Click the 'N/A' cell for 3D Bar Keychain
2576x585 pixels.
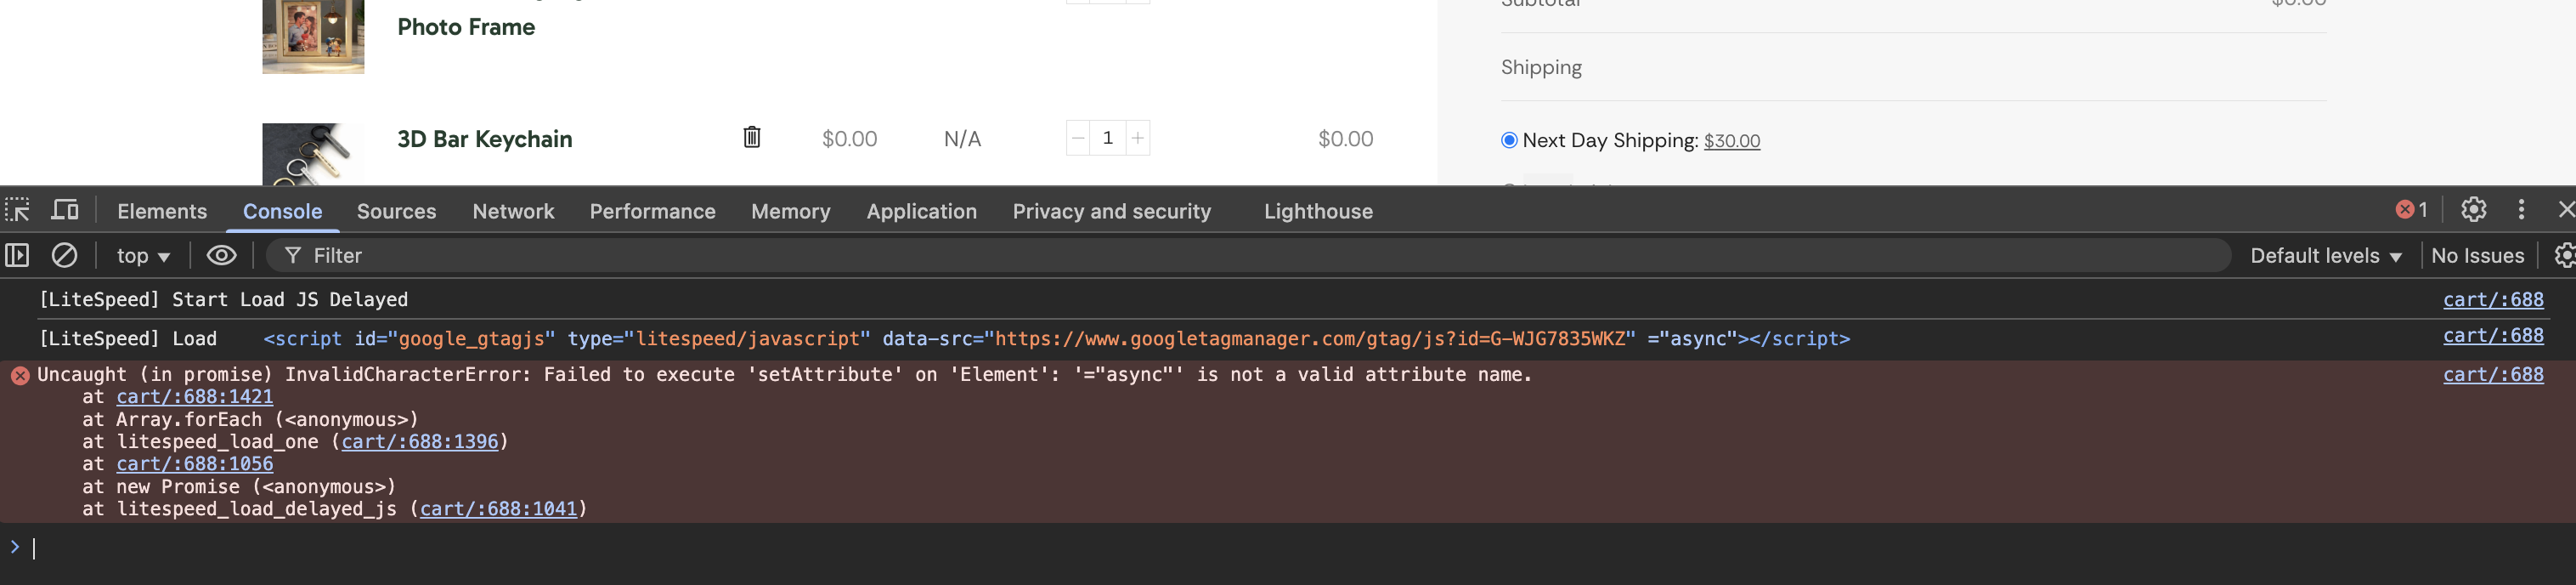[962, 139]
